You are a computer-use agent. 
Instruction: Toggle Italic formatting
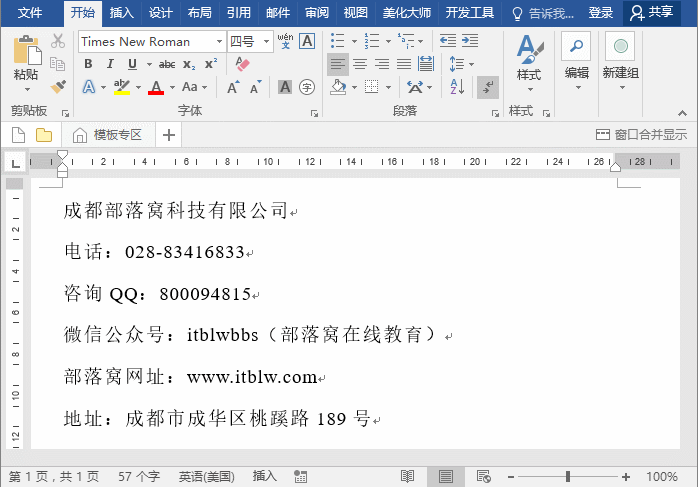pyautogui.click(x=107, y=64)
